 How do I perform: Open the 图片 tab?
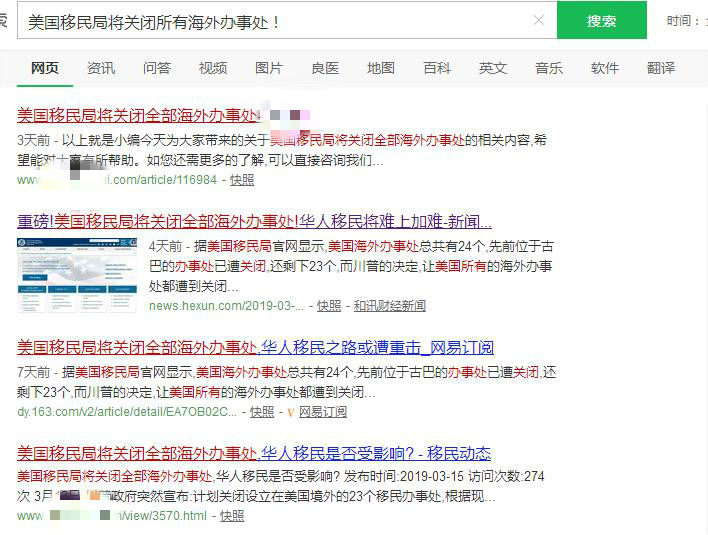[269, 68]
